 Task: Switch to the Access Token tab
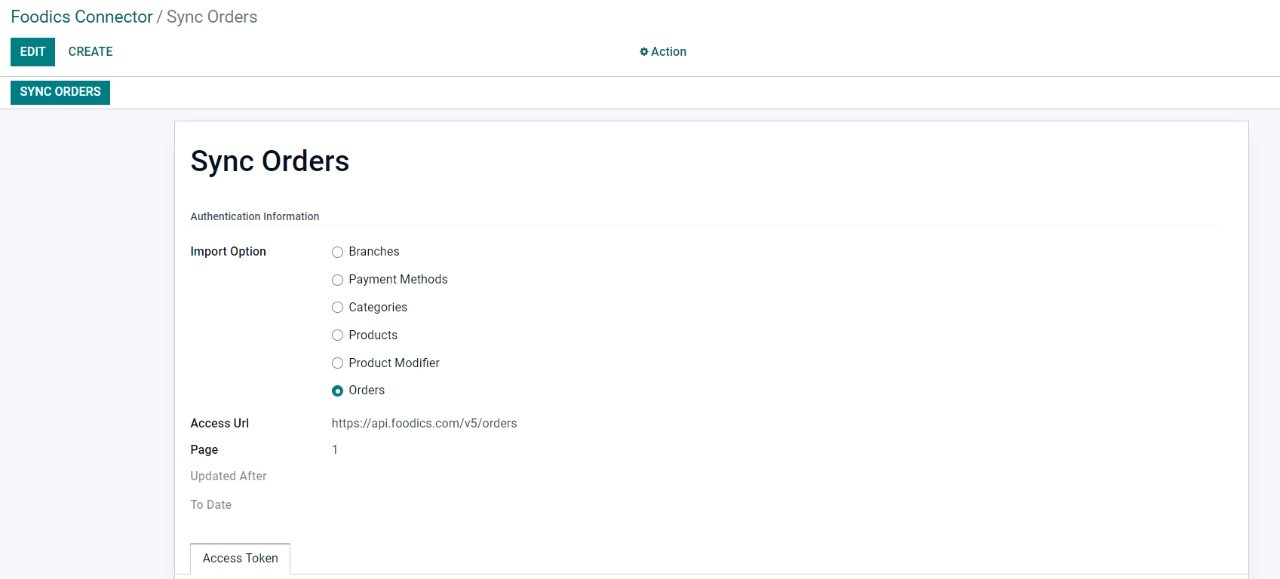pyautogui.click(x=240, y=558)
